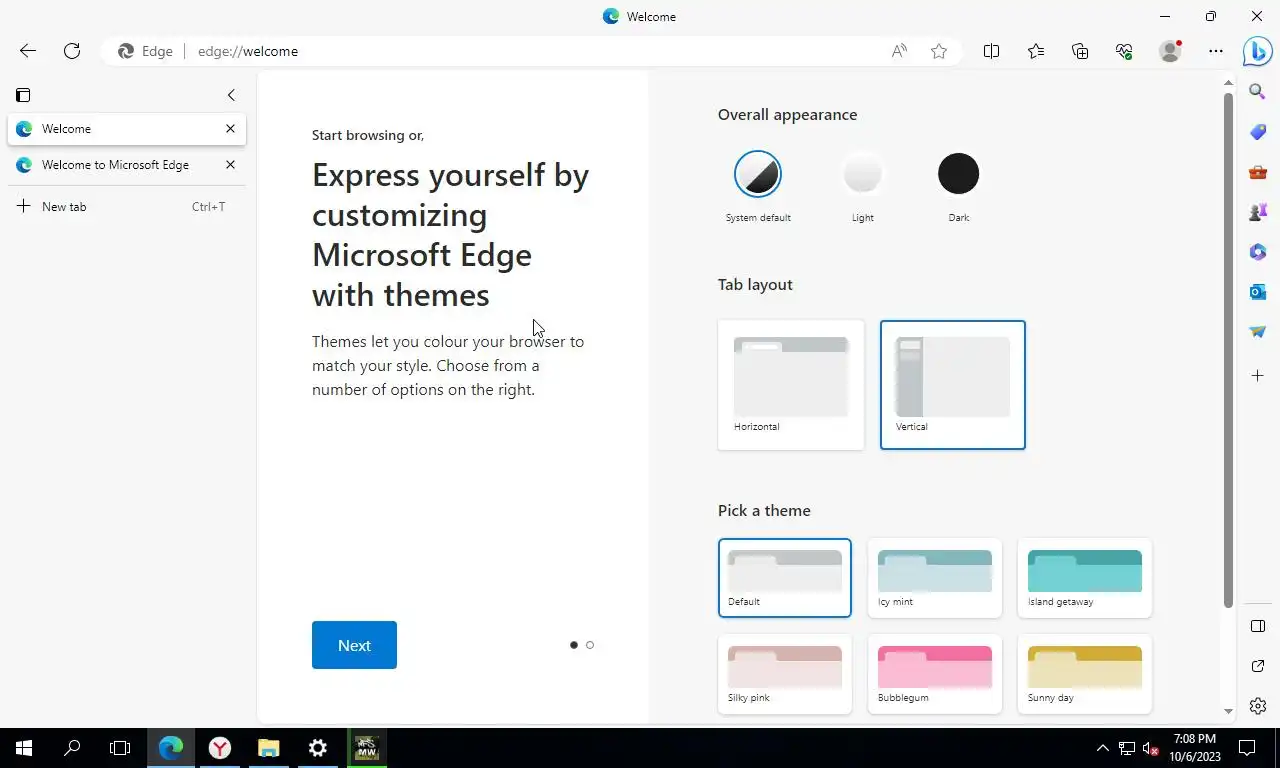Open the muted volume tray icon
Viewport: 1280px width, 768px height.
[1151, 748]
